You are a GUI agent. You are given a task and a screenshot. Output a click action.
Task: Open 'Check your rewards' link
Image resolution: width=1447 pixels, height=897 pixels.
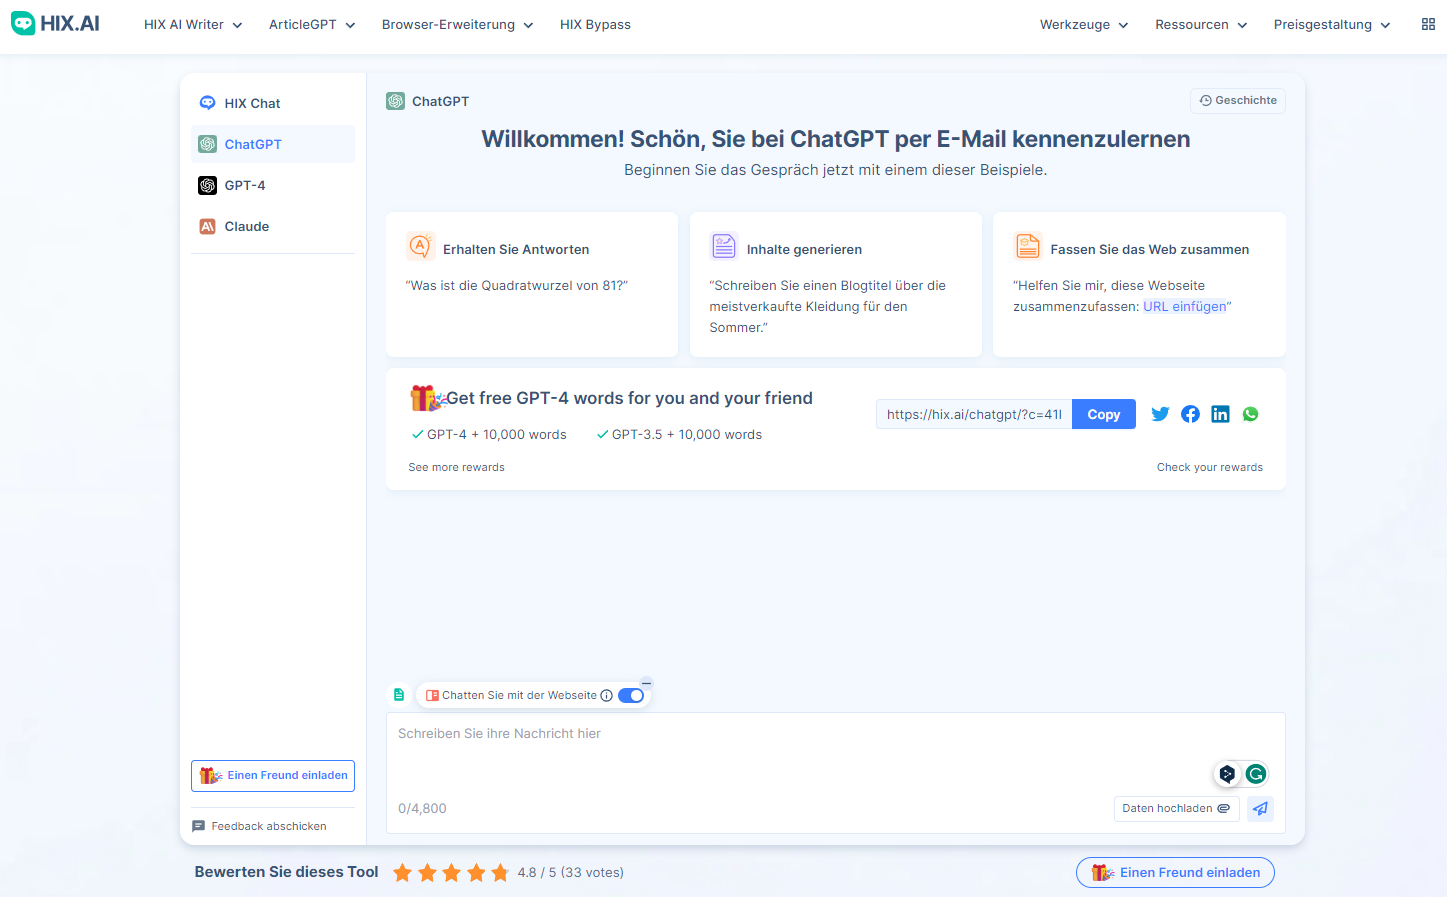(x=1210, y=467)
